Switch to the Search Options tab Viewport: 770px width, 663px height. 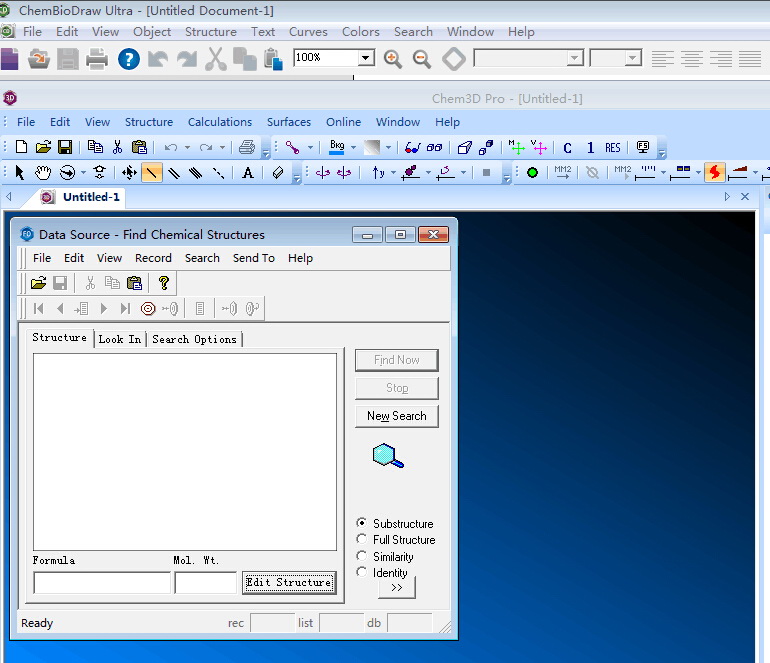click(194, 339)
